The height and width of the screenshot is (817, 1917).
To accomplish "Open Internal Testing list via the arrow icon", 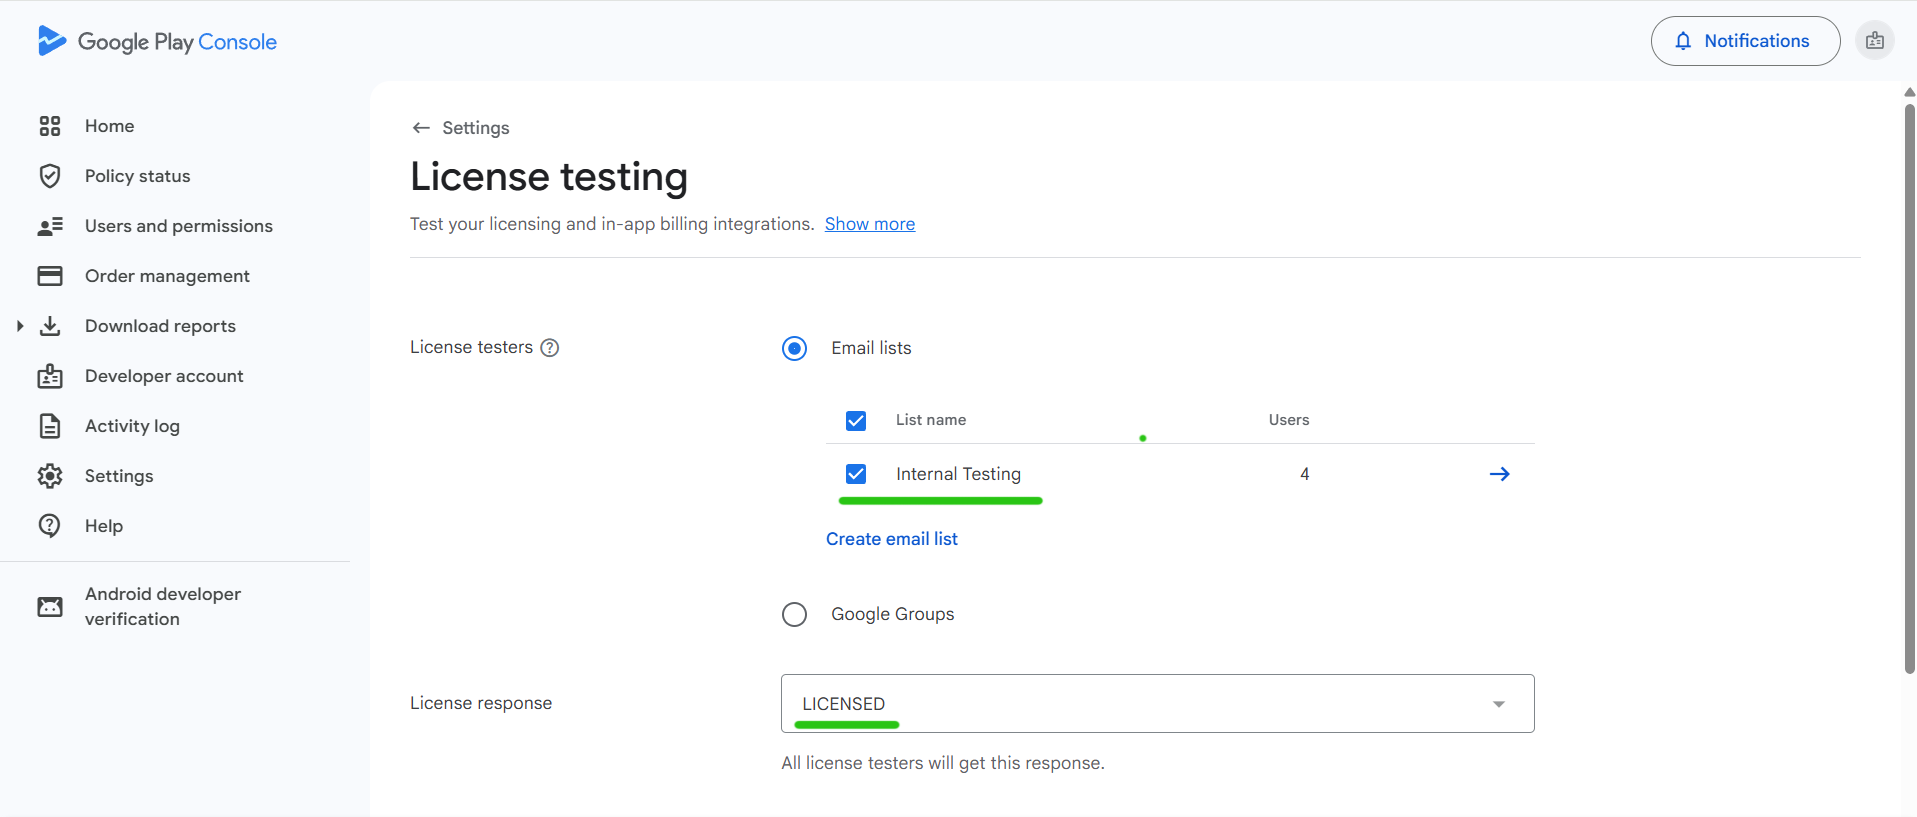I will coord(1499,474).
